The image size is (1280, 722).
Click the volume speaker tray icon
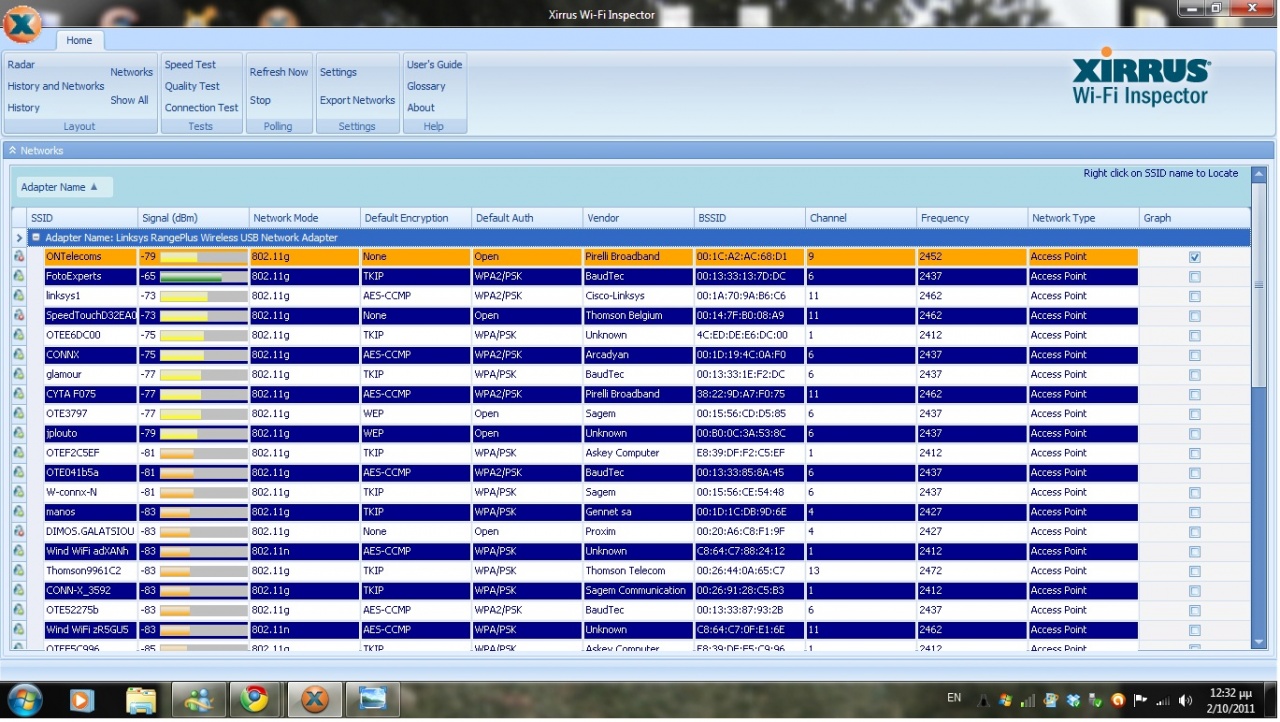pyautogui.click(x=1186, y=700)
